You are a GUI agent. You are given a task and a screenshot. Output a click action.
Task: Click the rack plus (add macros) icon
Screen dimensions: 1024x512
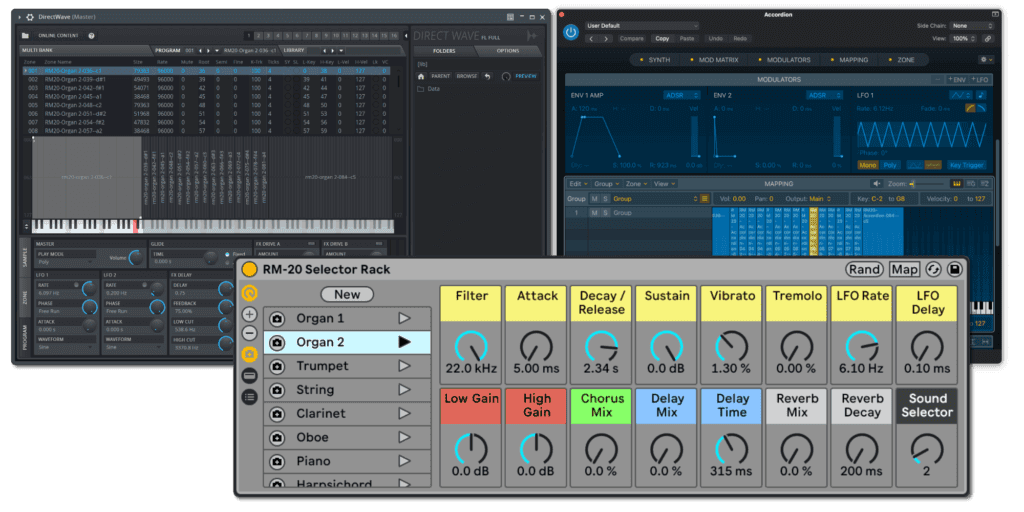pyautogui.click(x=249, y=314)
